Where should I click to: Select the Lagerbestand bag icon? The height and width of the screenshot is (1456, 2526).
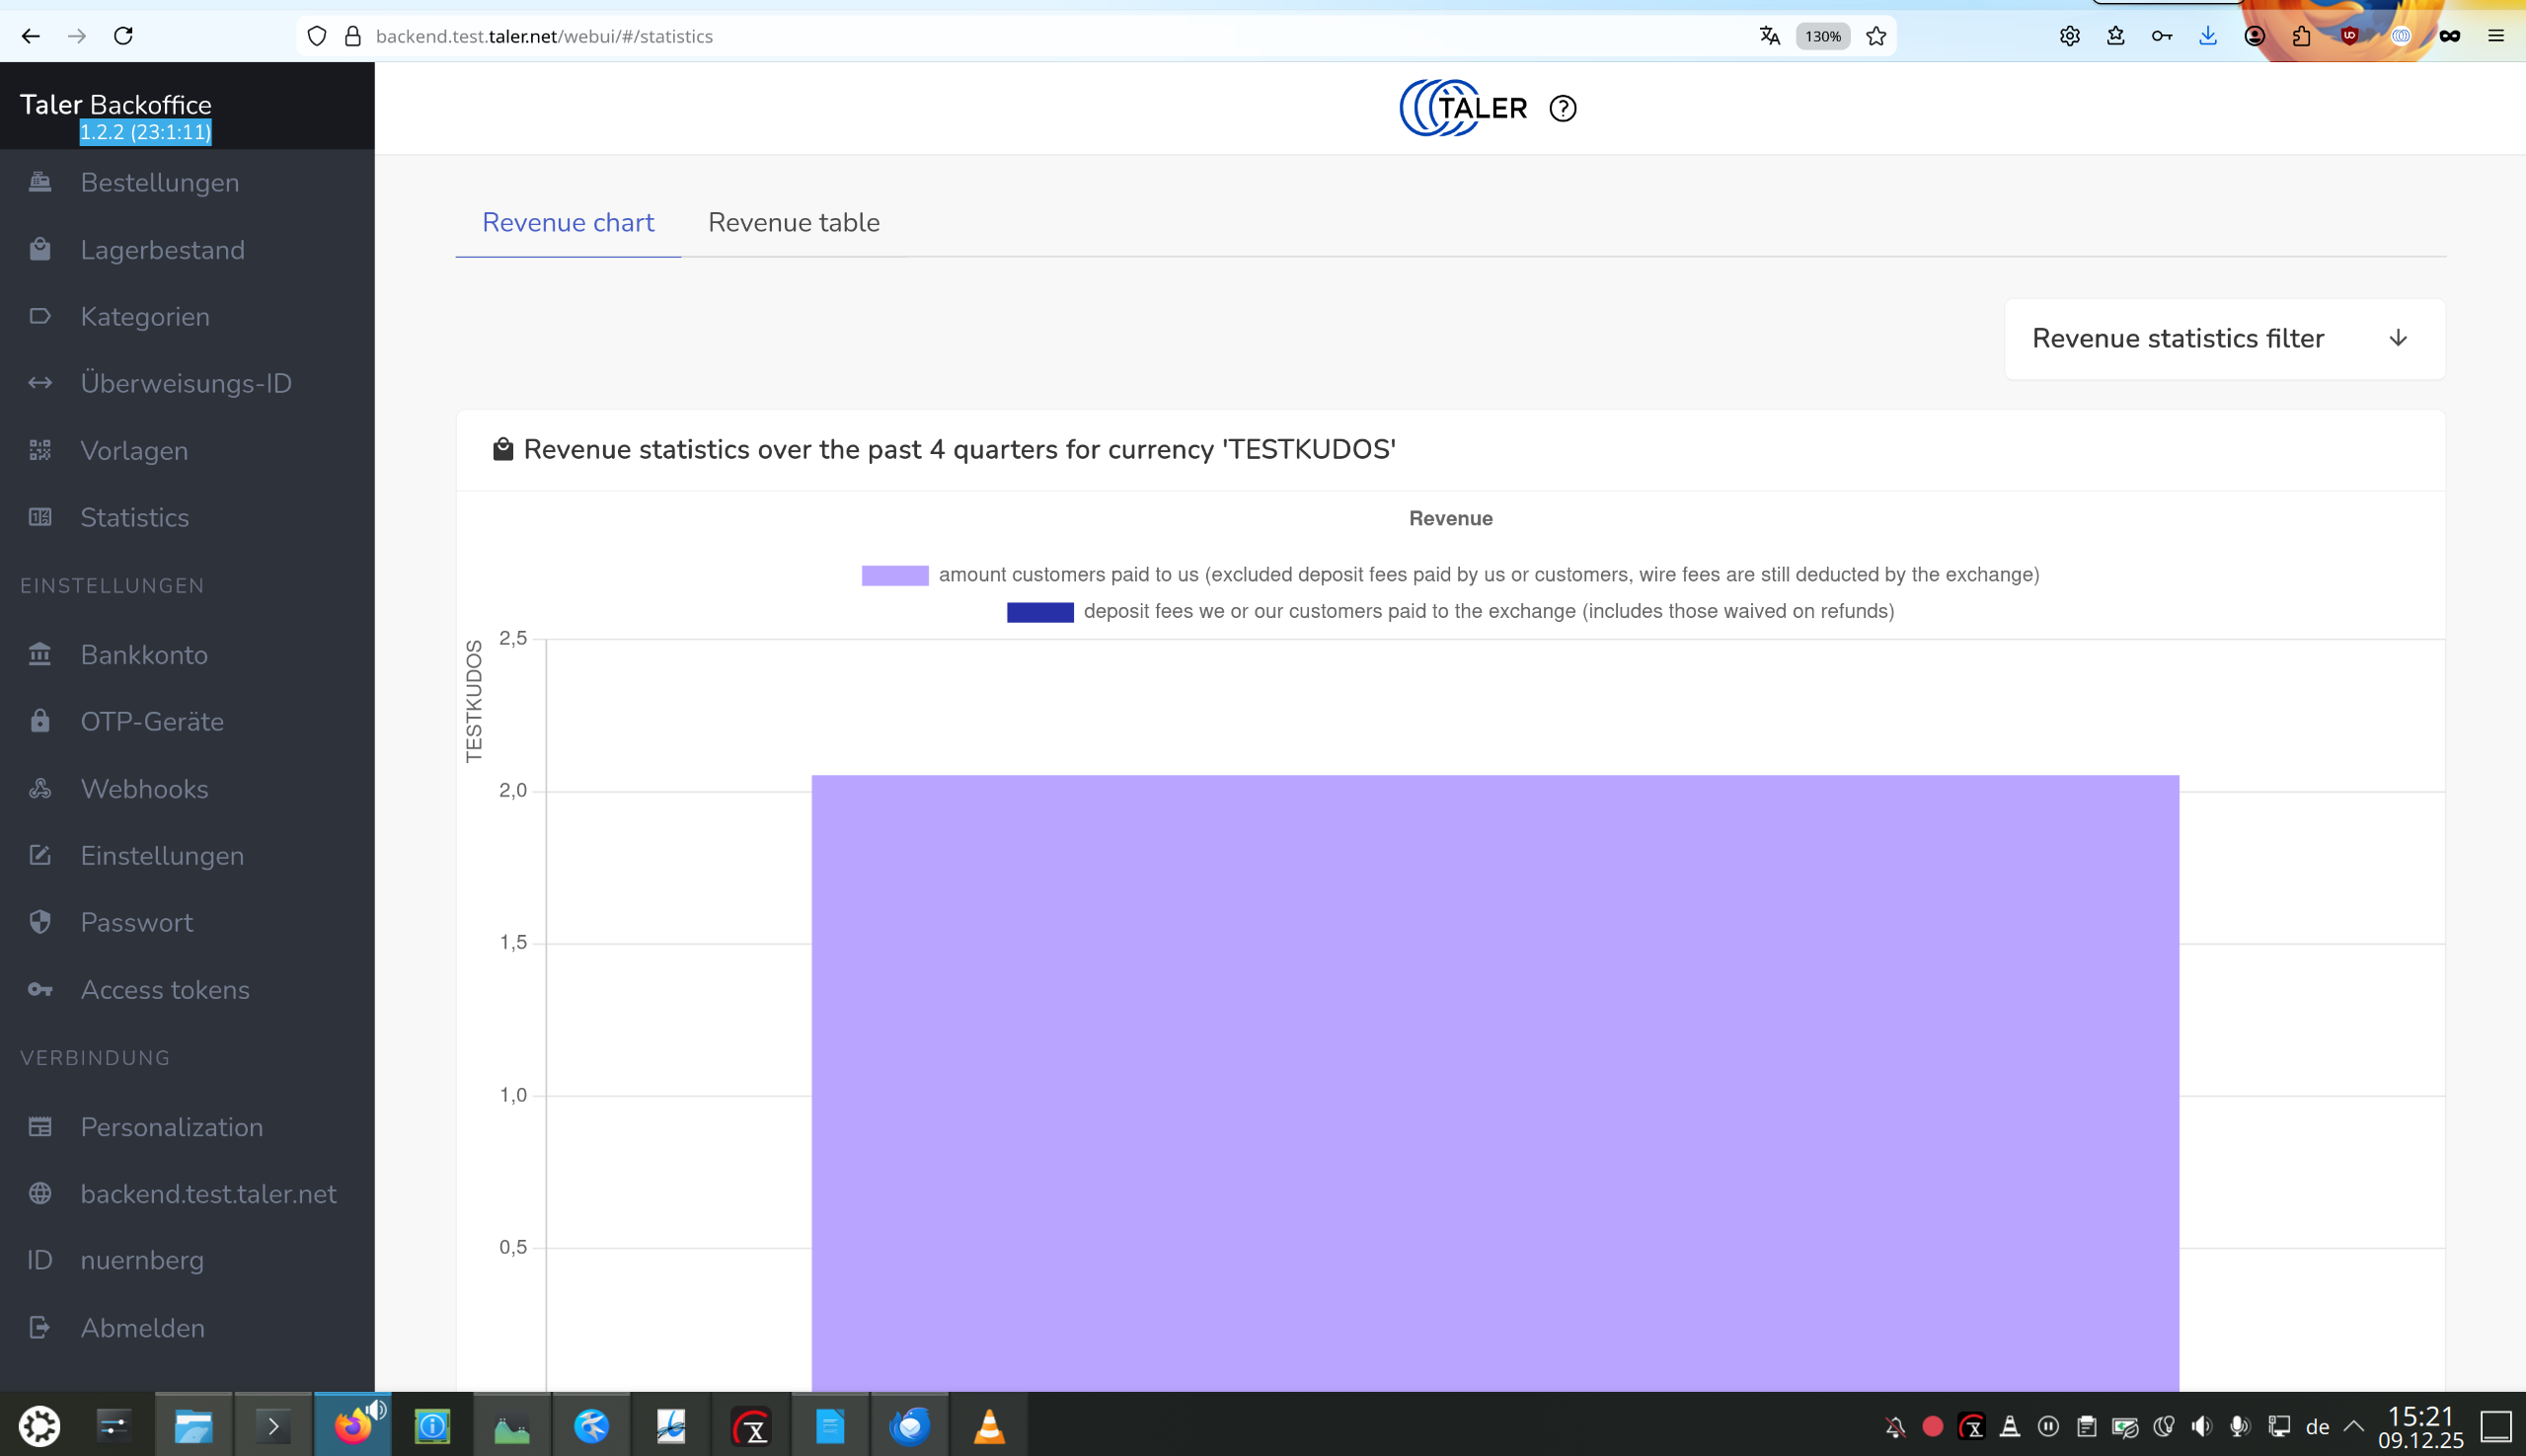point(40,249)
